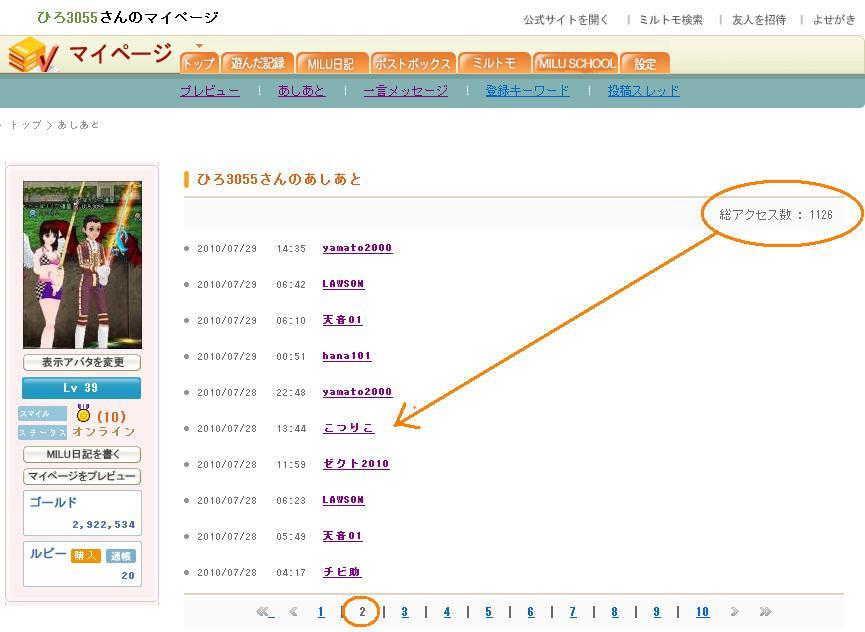This screenshot has width=865, height=632.
Task: Go to next page arrow
Action: (734, 612)
